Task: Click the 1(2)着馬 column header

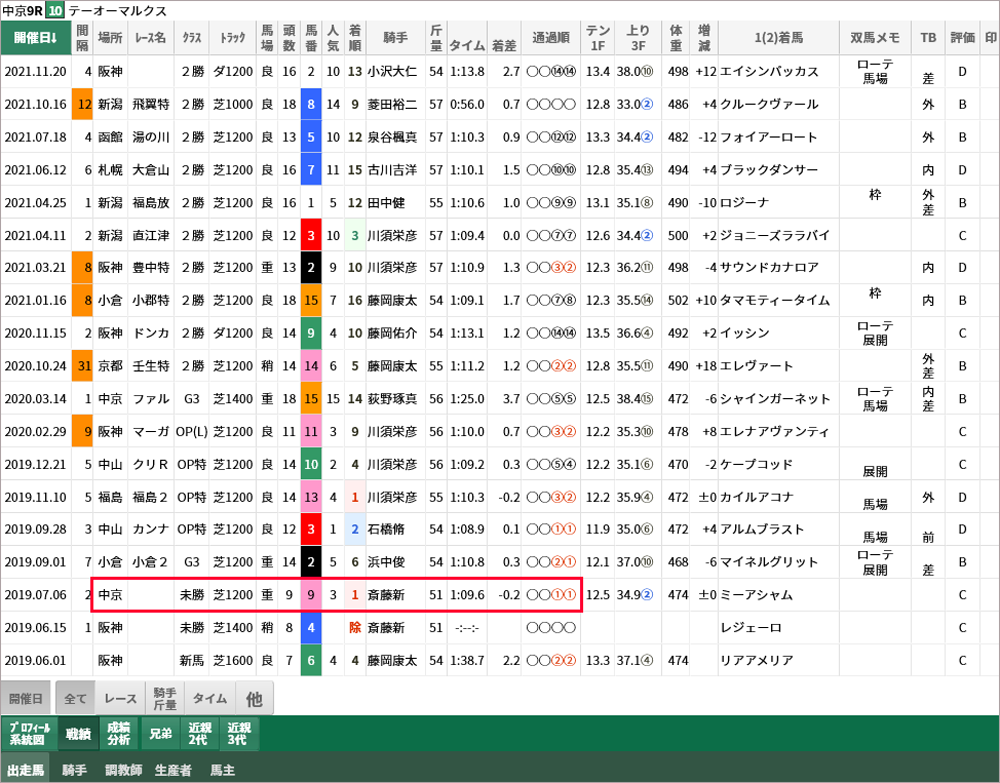Action: pyautogui.click(x=779, y=38)
